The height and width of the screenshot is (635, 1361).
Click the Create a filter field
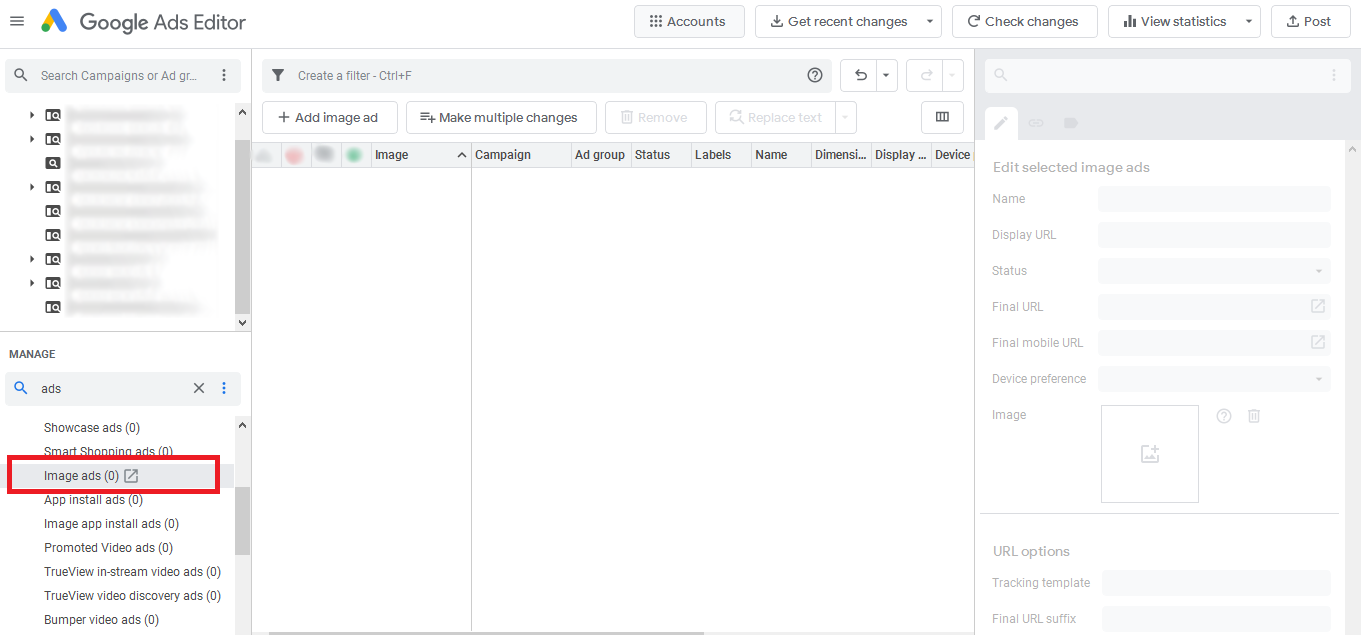pos(548,75)
